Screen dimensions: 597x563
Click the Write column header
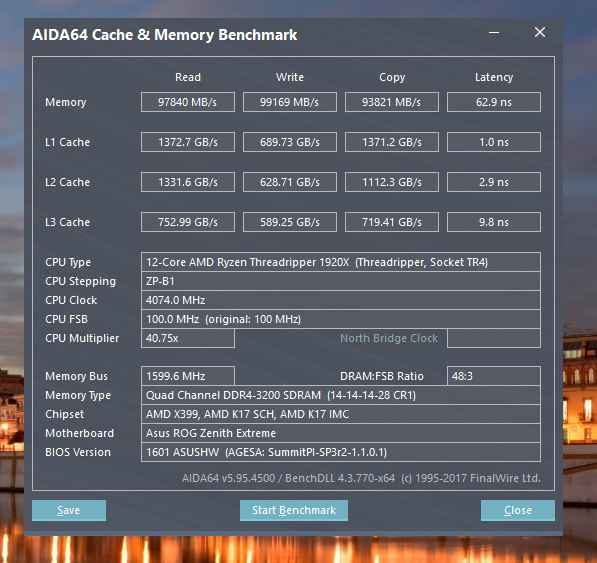pyautogui.click(x=290, y=77)
